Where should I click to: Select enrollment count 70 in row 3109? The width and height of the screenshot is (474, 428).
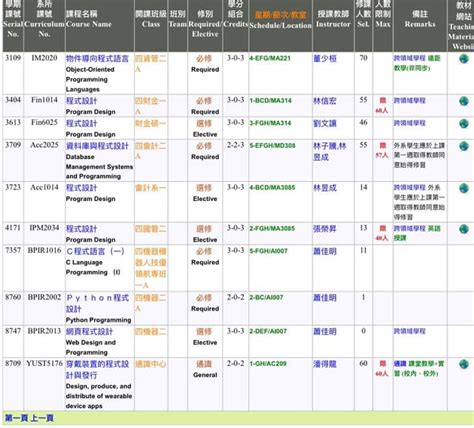[363, 58]
